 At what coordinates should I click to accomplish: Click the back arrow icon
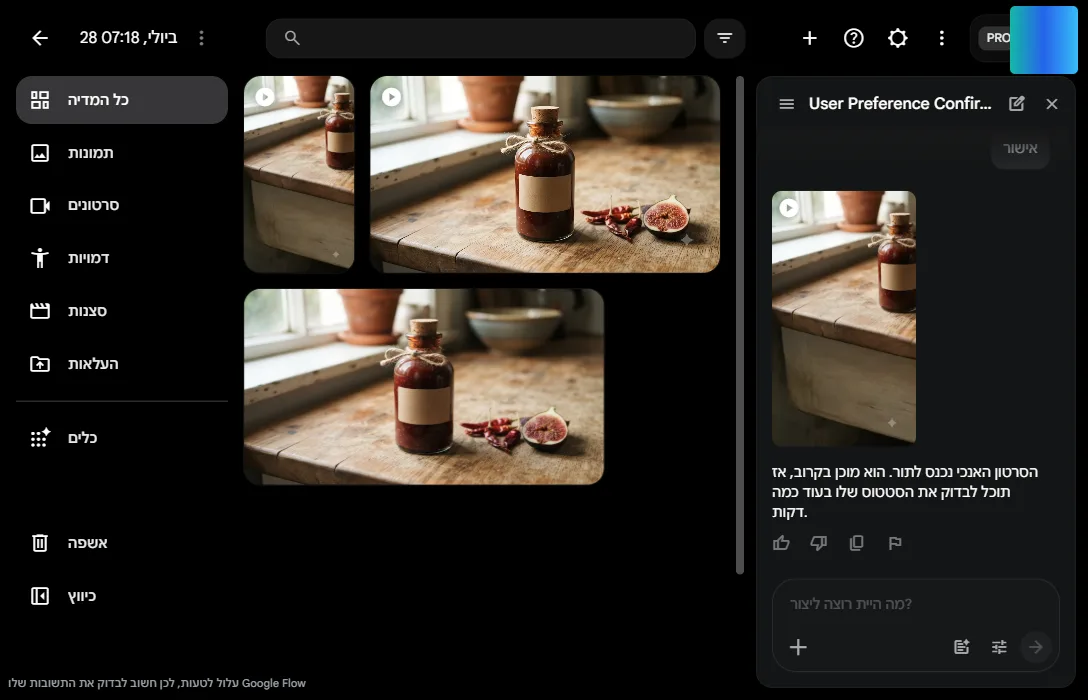pos(40,38)
